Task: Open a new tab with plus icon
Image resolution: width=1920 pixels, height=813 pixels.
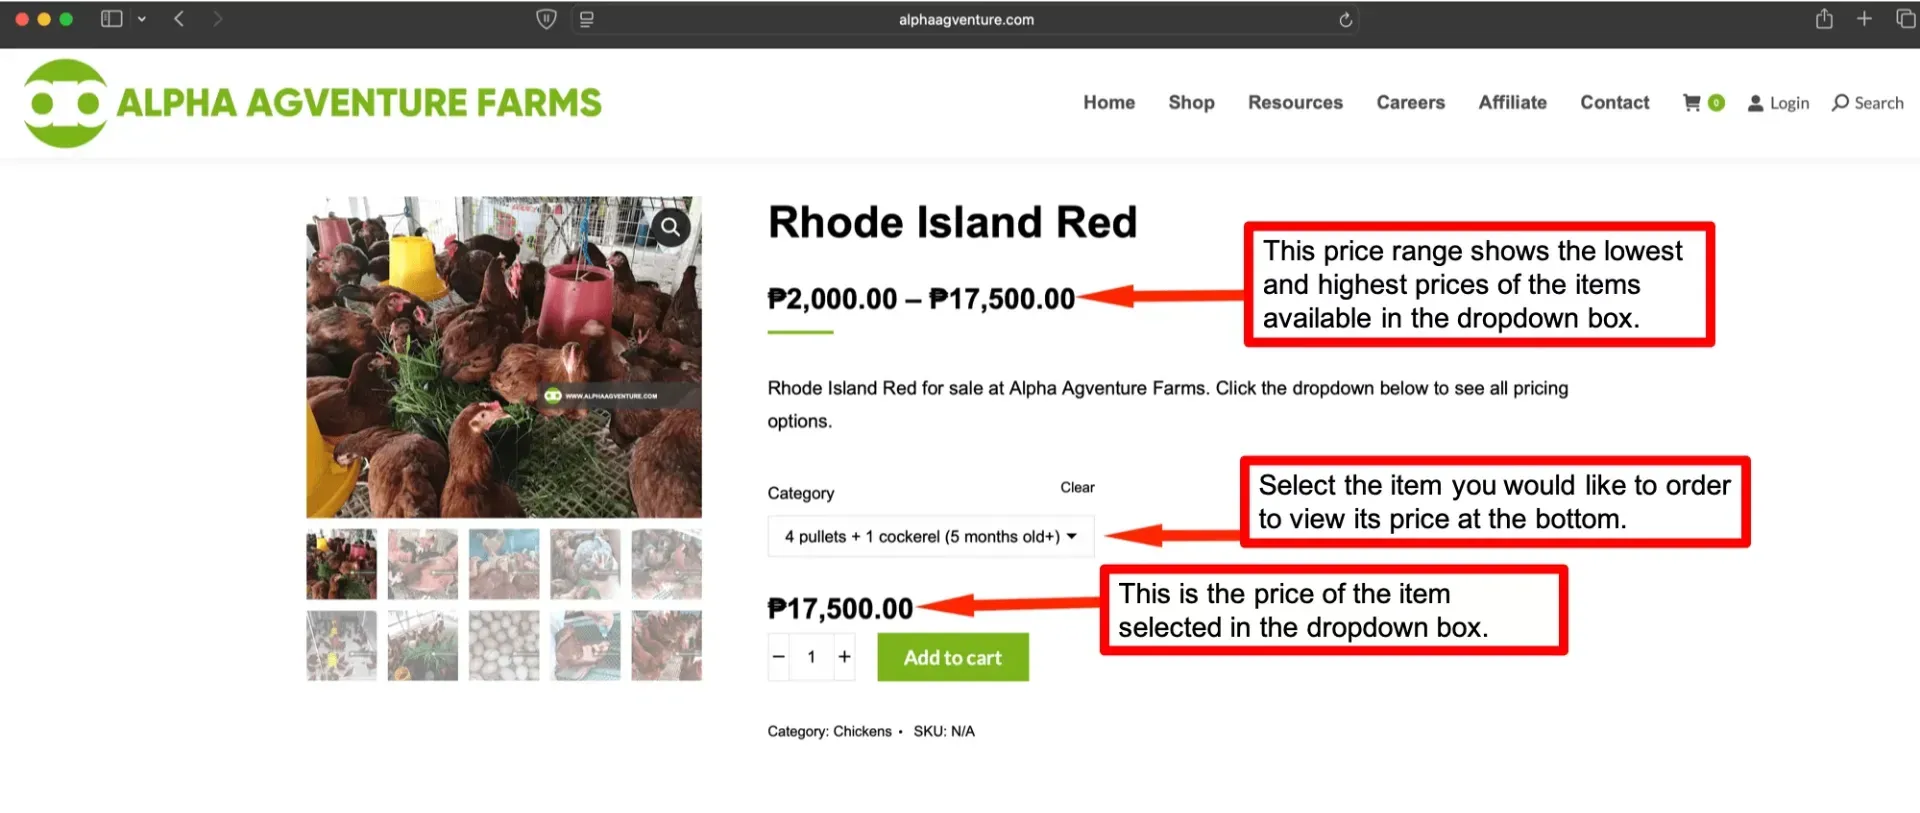Action: 1864,19
